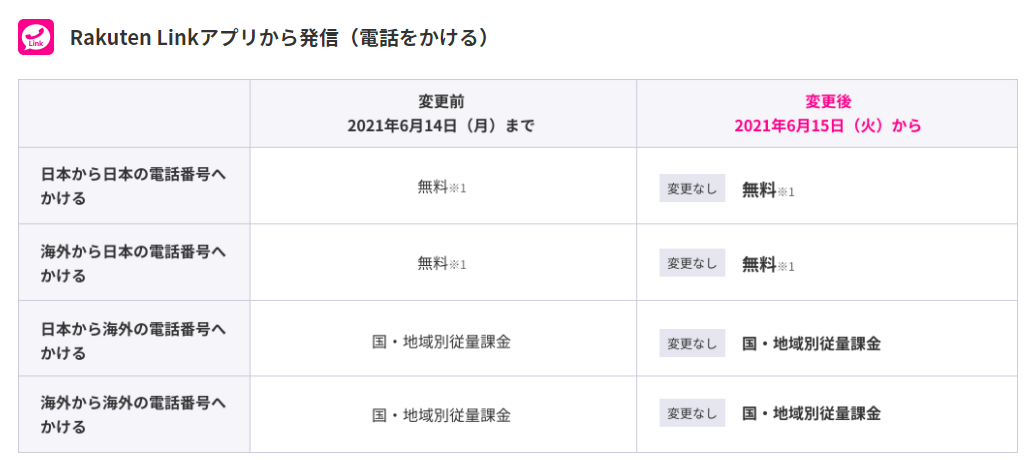The height and width of the screenshot is (460, 1025).
Task: Click ※1 footnote after 無料 in first 変更前 cell
Action: (458, 189)
